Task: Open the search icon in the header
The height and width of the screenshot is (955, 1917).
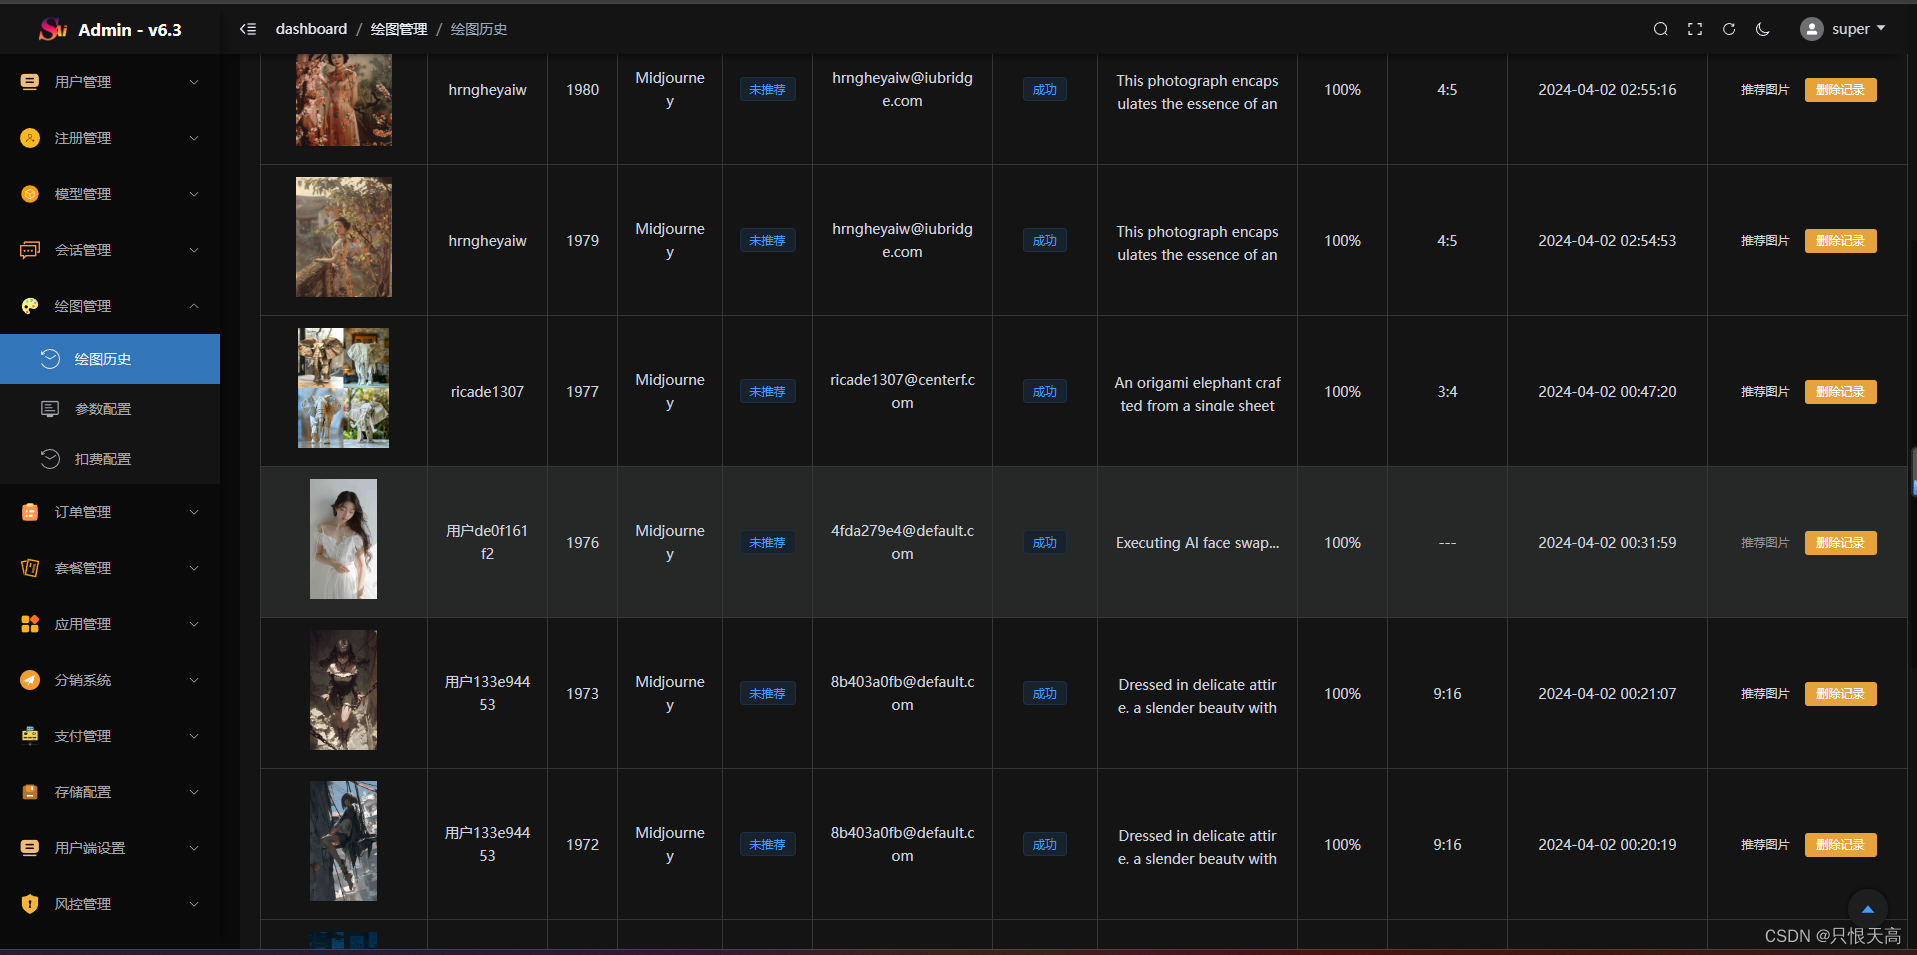Action: click(1661, 29)
